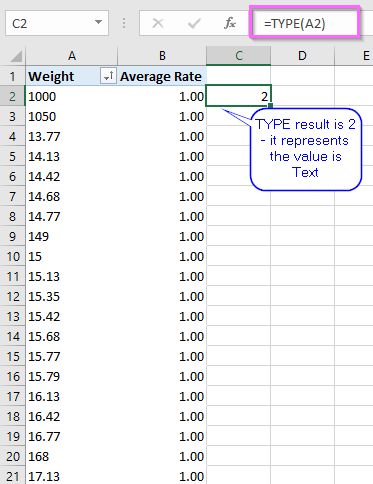
Task: Select cell C2 showing result 2
Action: (238, 96)
